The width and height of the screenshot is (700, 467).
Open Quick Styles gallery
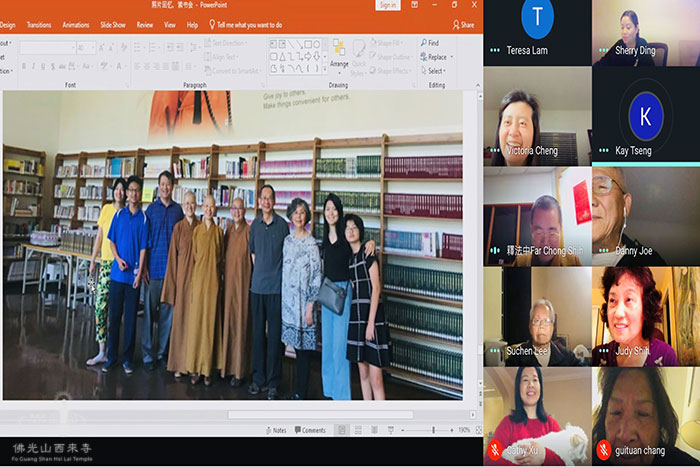click(358, 58)
